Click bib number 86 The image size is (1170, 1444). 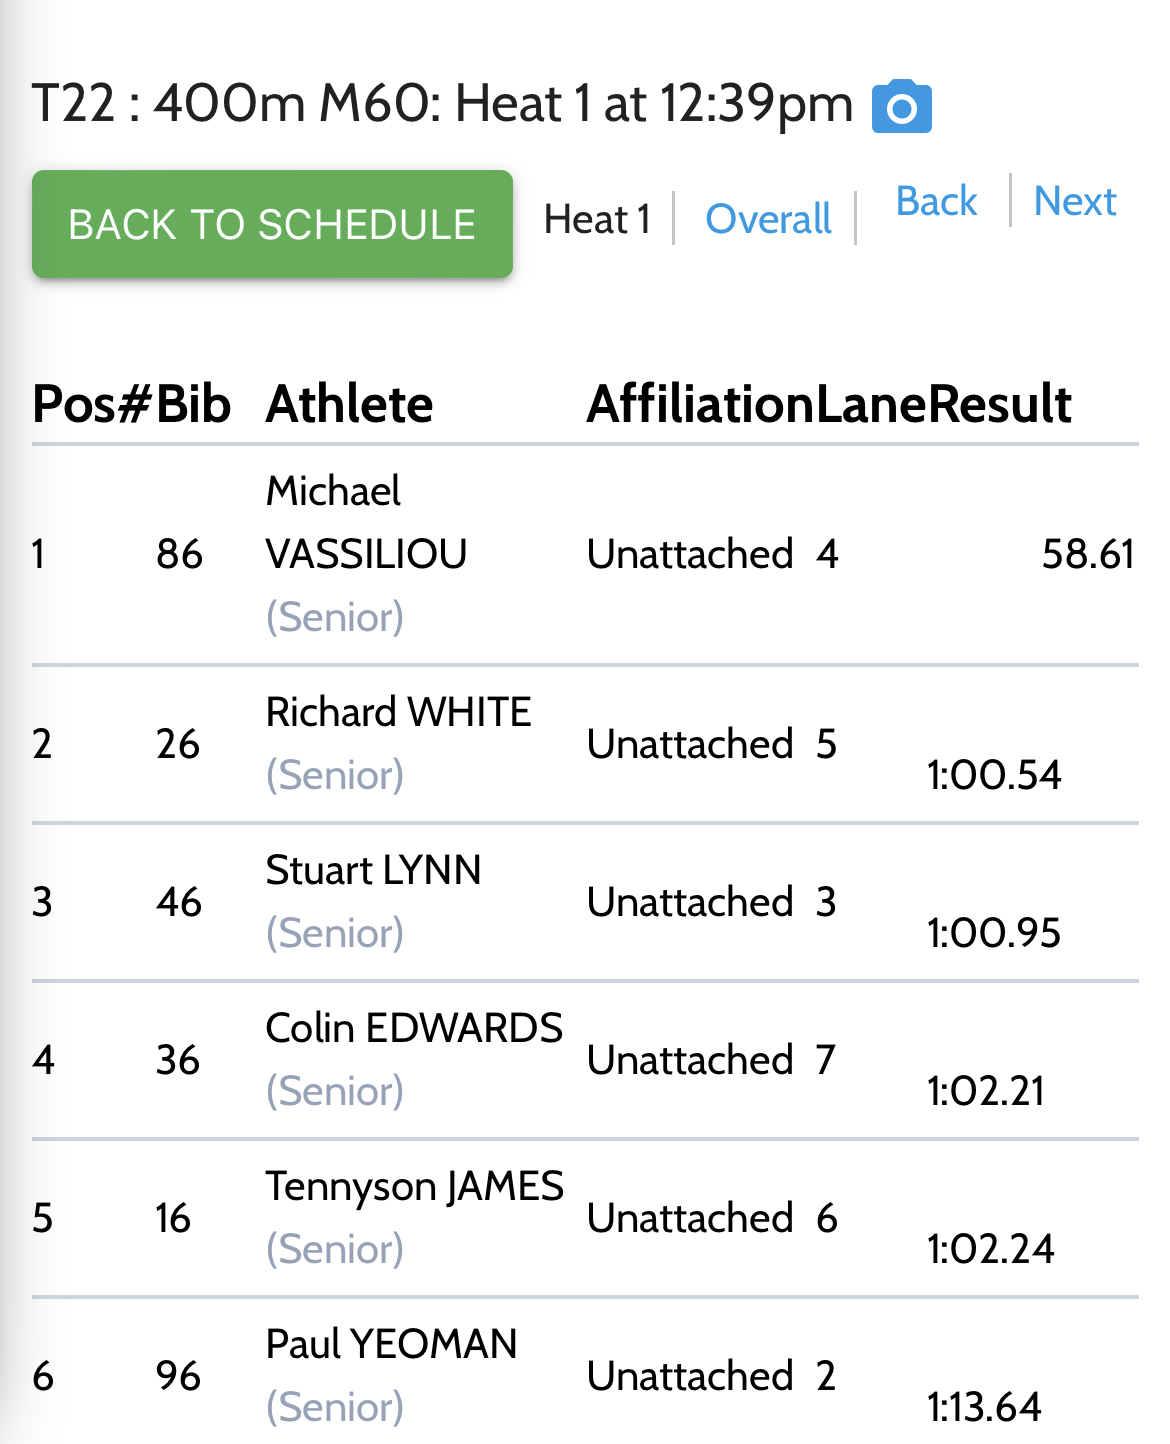point(179,554)
